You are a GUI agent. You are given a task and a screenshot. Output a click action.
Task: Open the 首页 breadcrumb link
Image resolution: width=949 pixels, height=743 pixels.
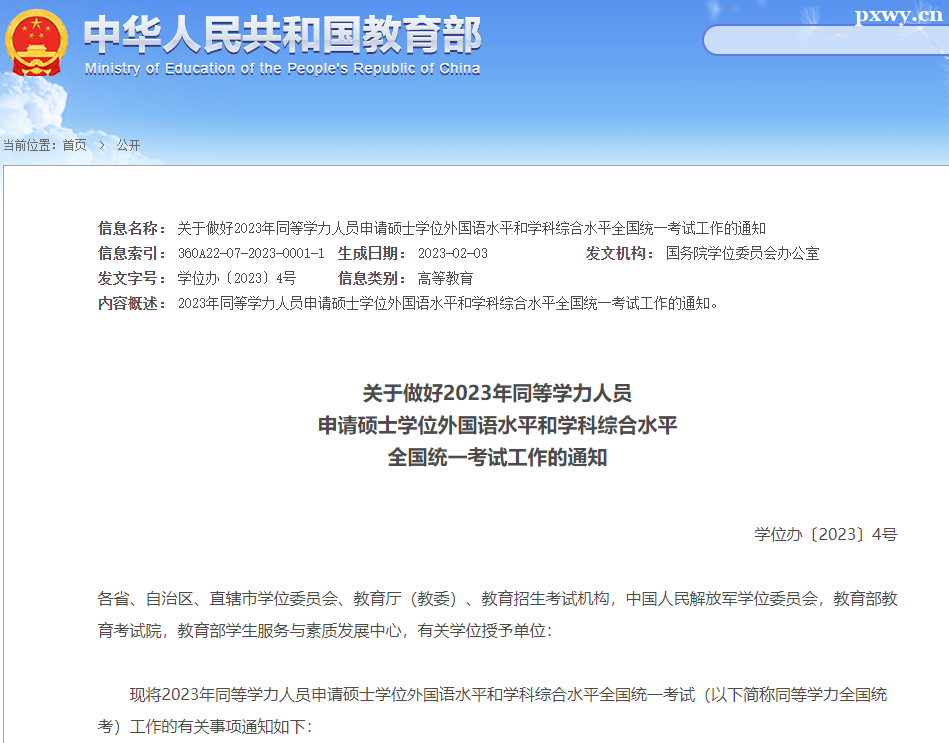(74, 145)
